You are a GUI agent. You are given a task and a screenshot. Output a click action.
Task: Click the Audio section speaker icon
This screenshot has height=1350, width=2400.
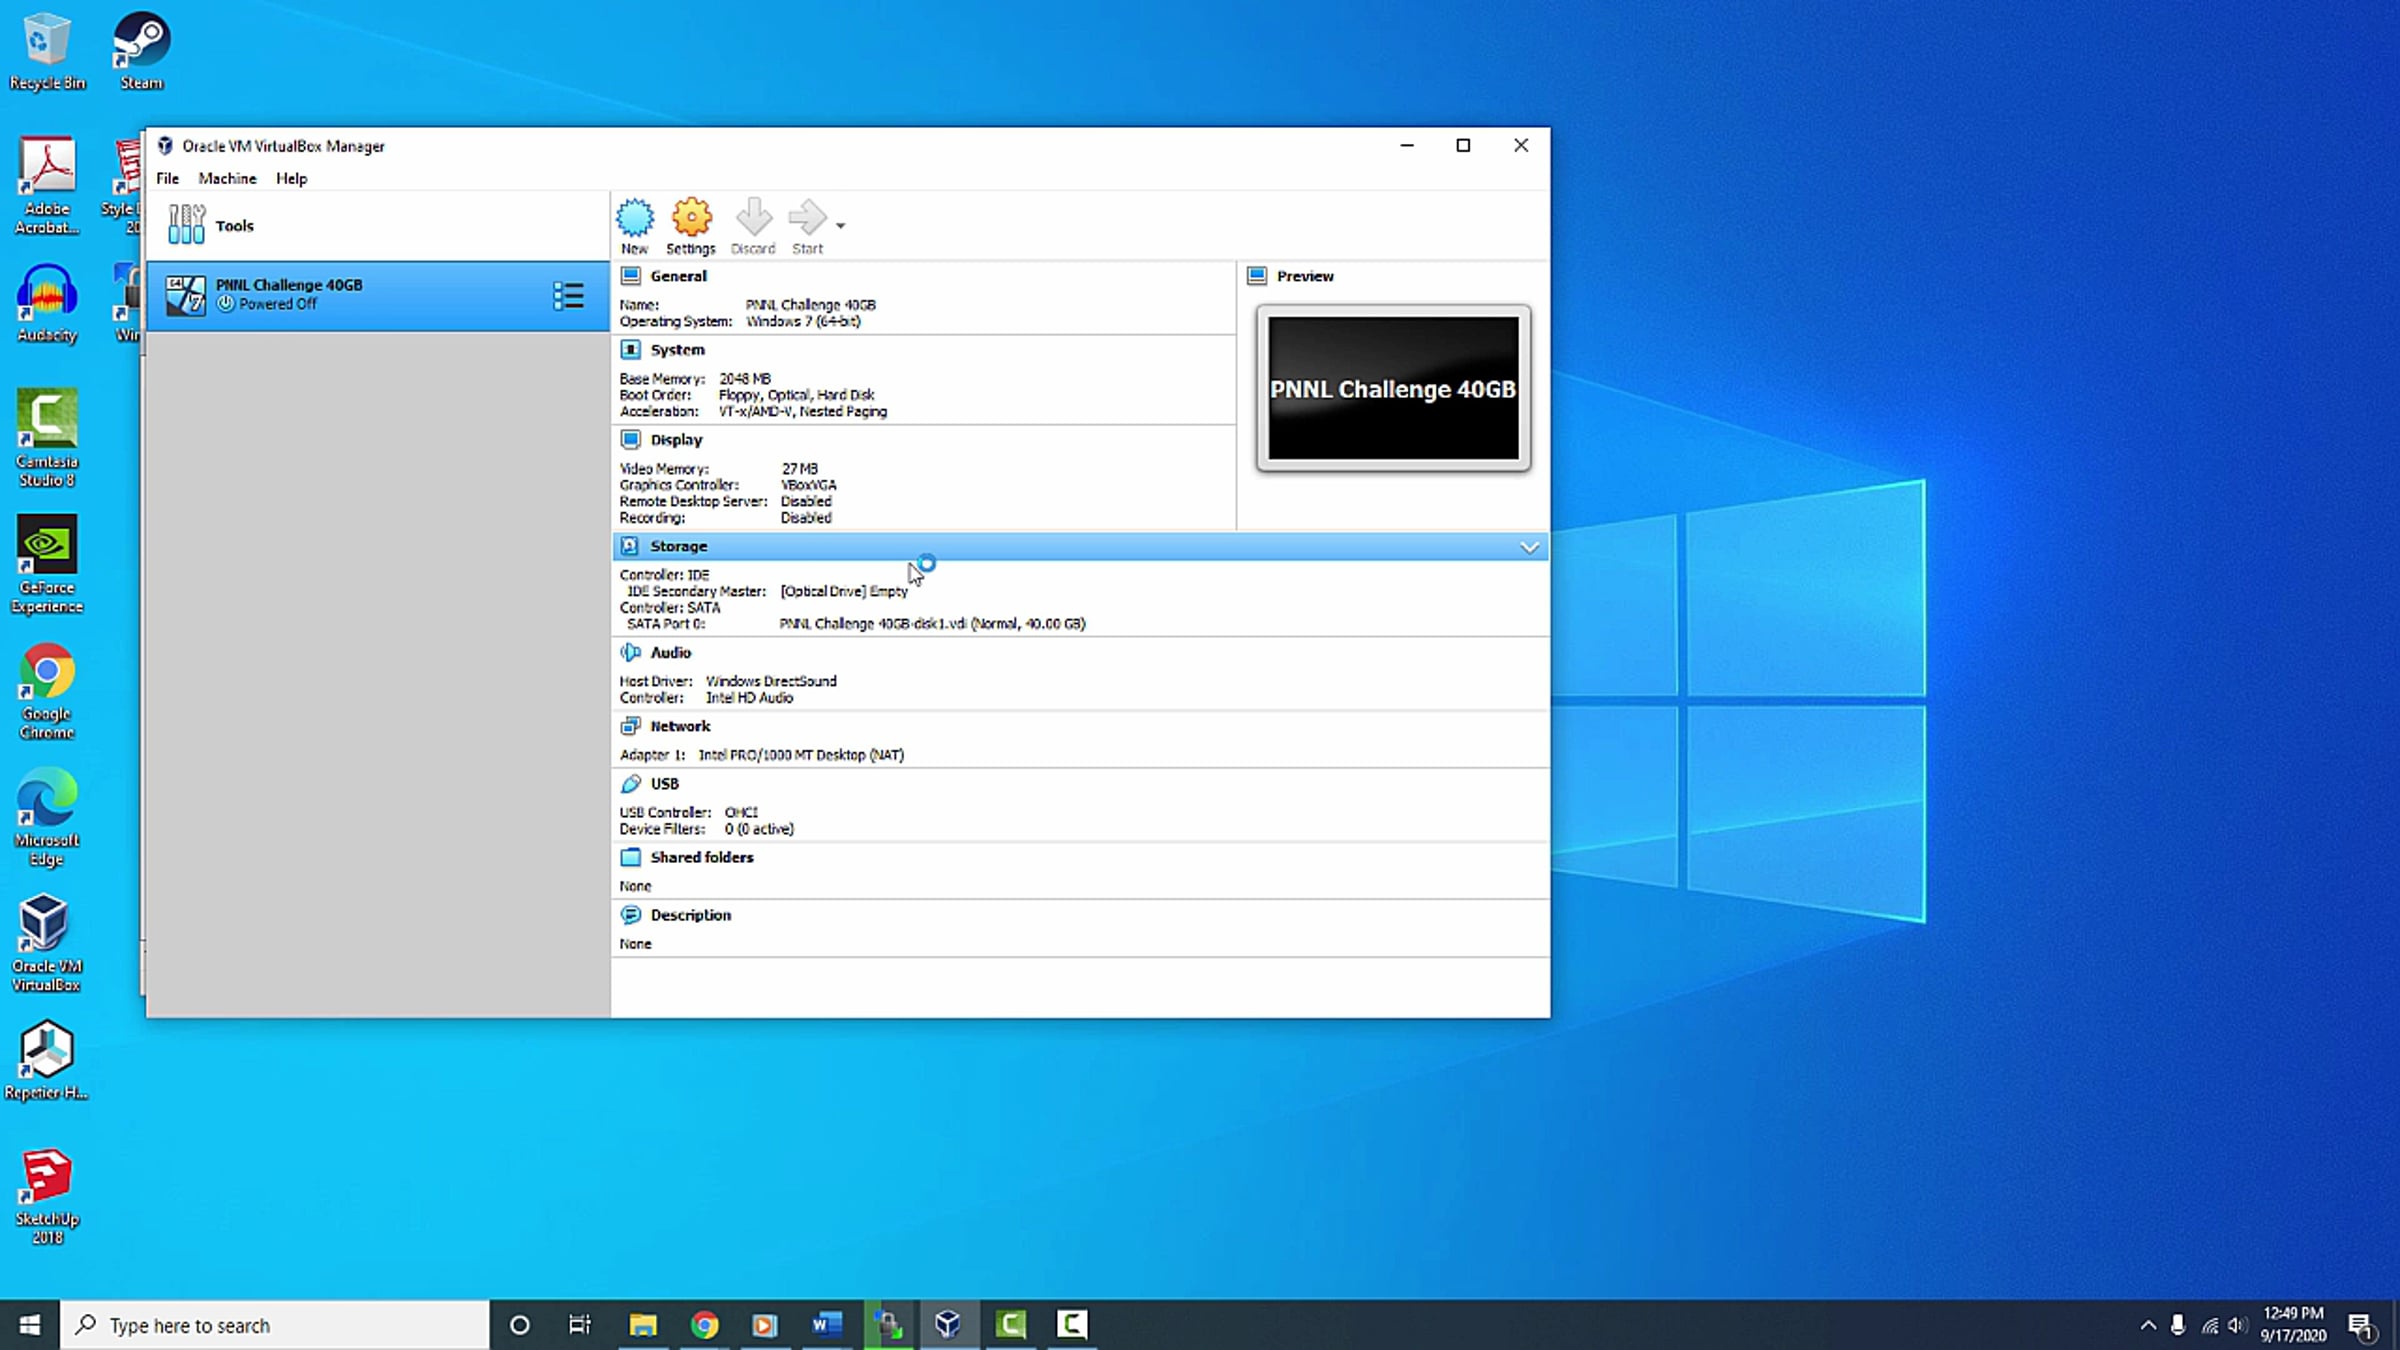(x=630, y=652)
